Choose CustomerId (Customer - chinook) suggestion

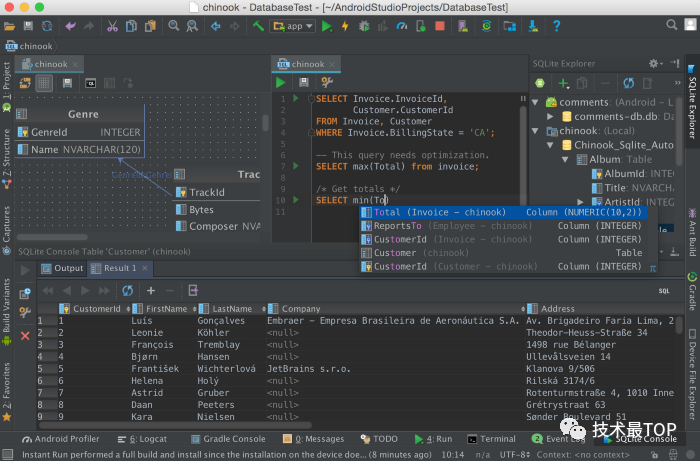503,266
